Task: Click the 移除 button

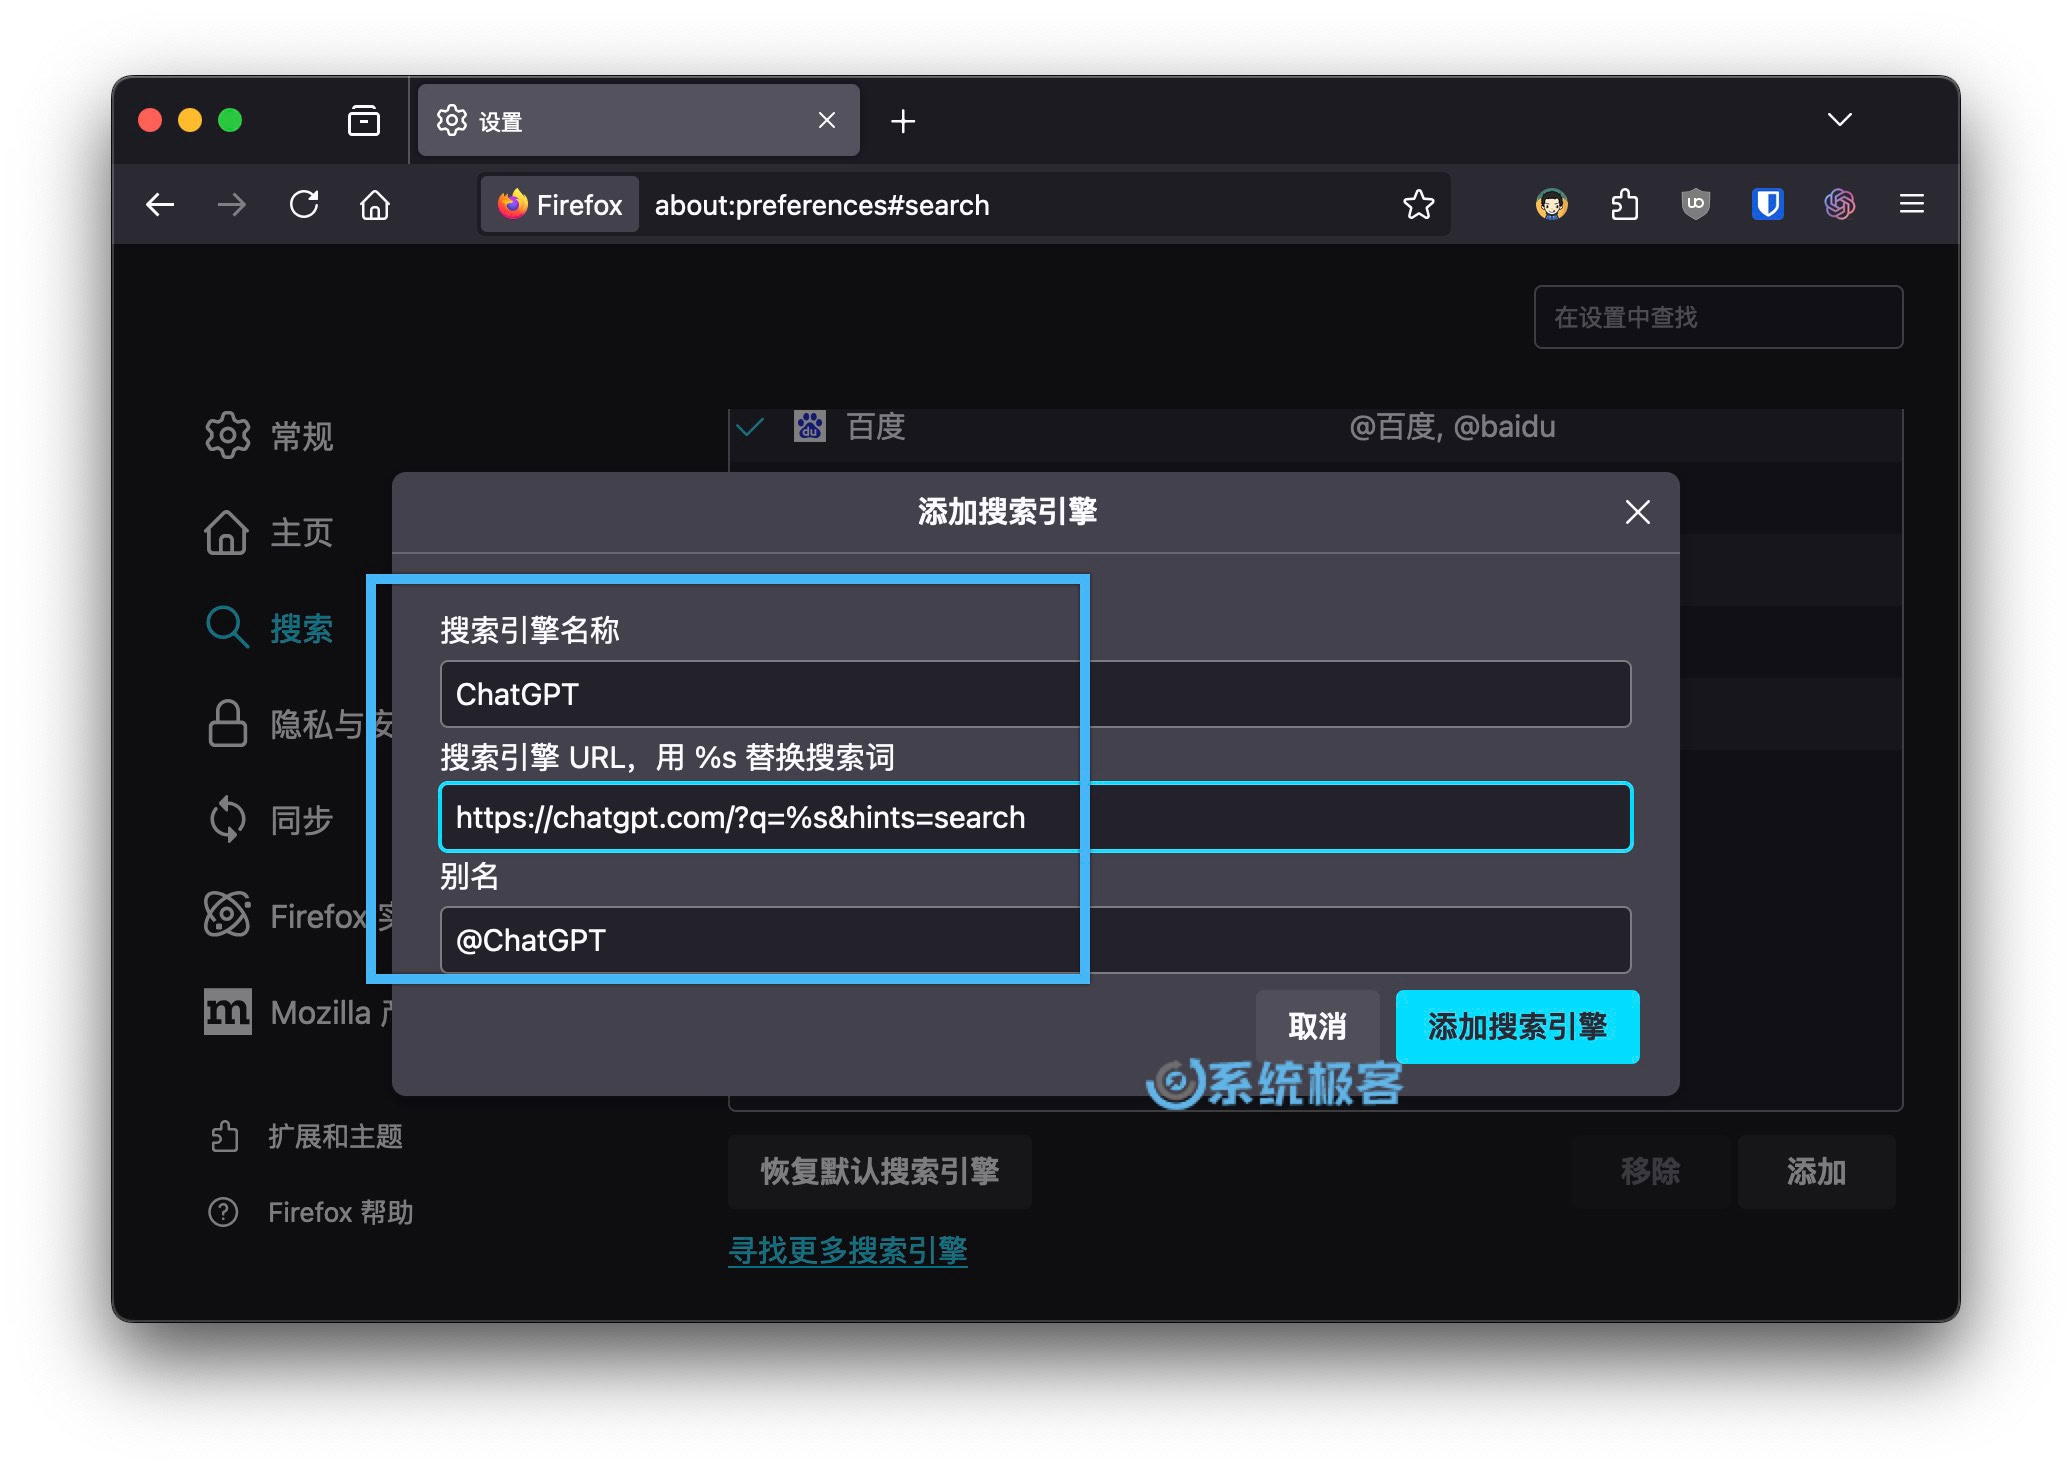Action: (1650, 1171)
